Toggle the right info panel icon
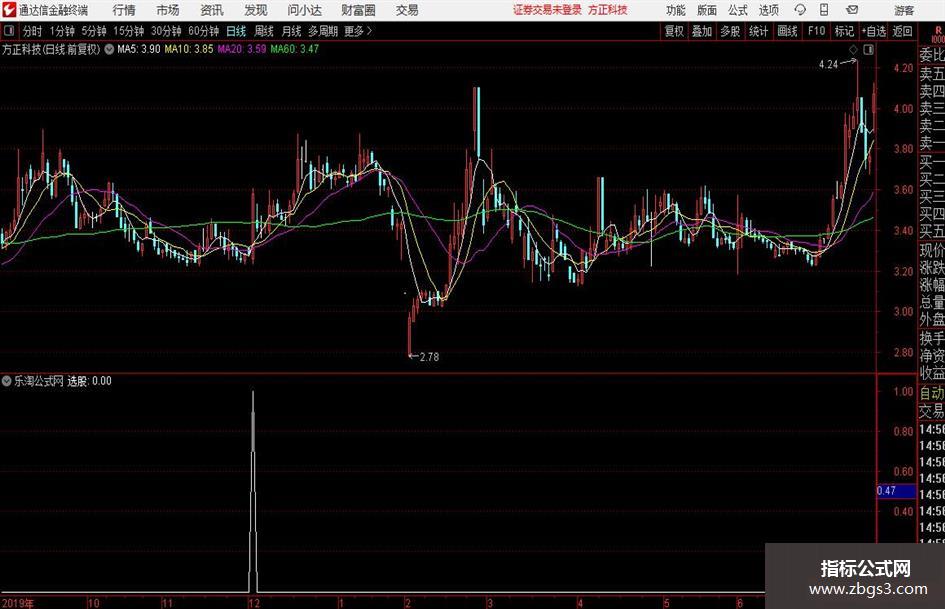Viewport: 945px width, 609px height. click(x=868, y=49)
